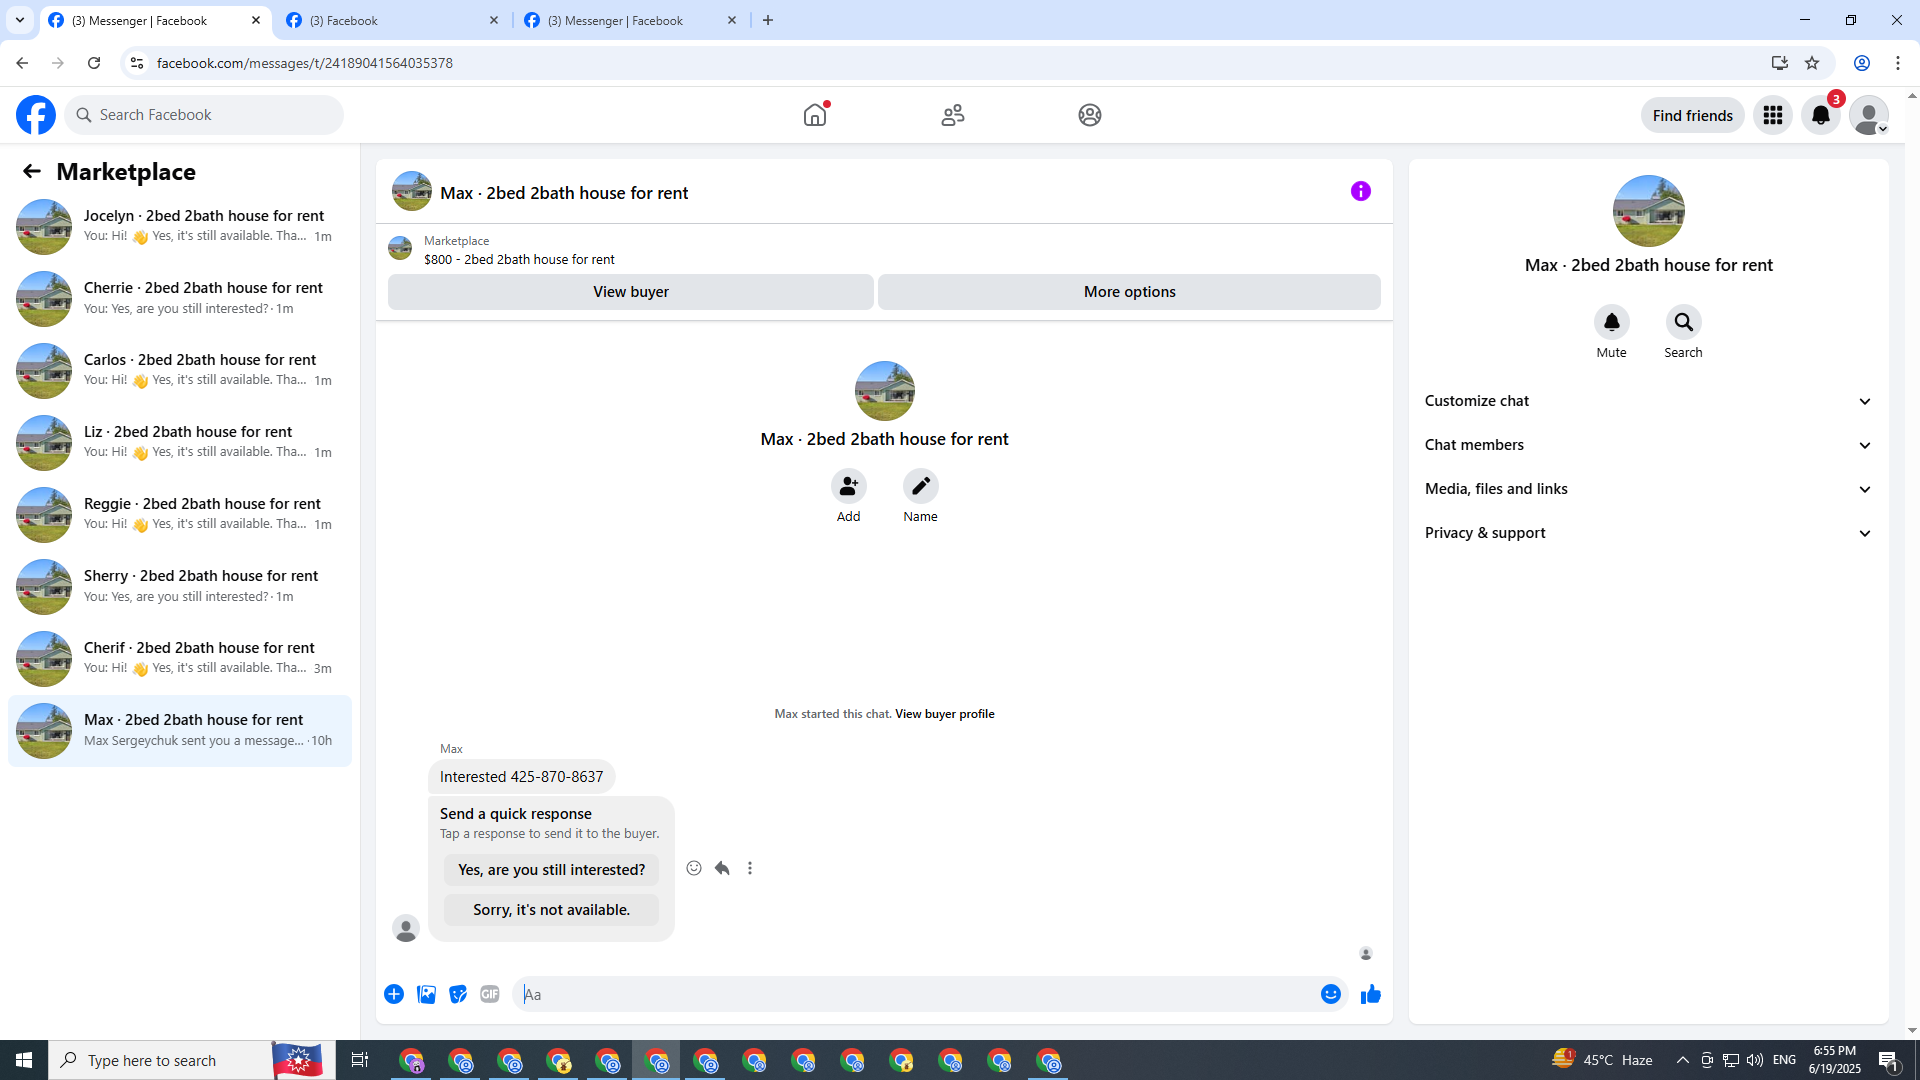
Task: Open the Friends icon in top navigation
Action: click(x=953, y=115)
